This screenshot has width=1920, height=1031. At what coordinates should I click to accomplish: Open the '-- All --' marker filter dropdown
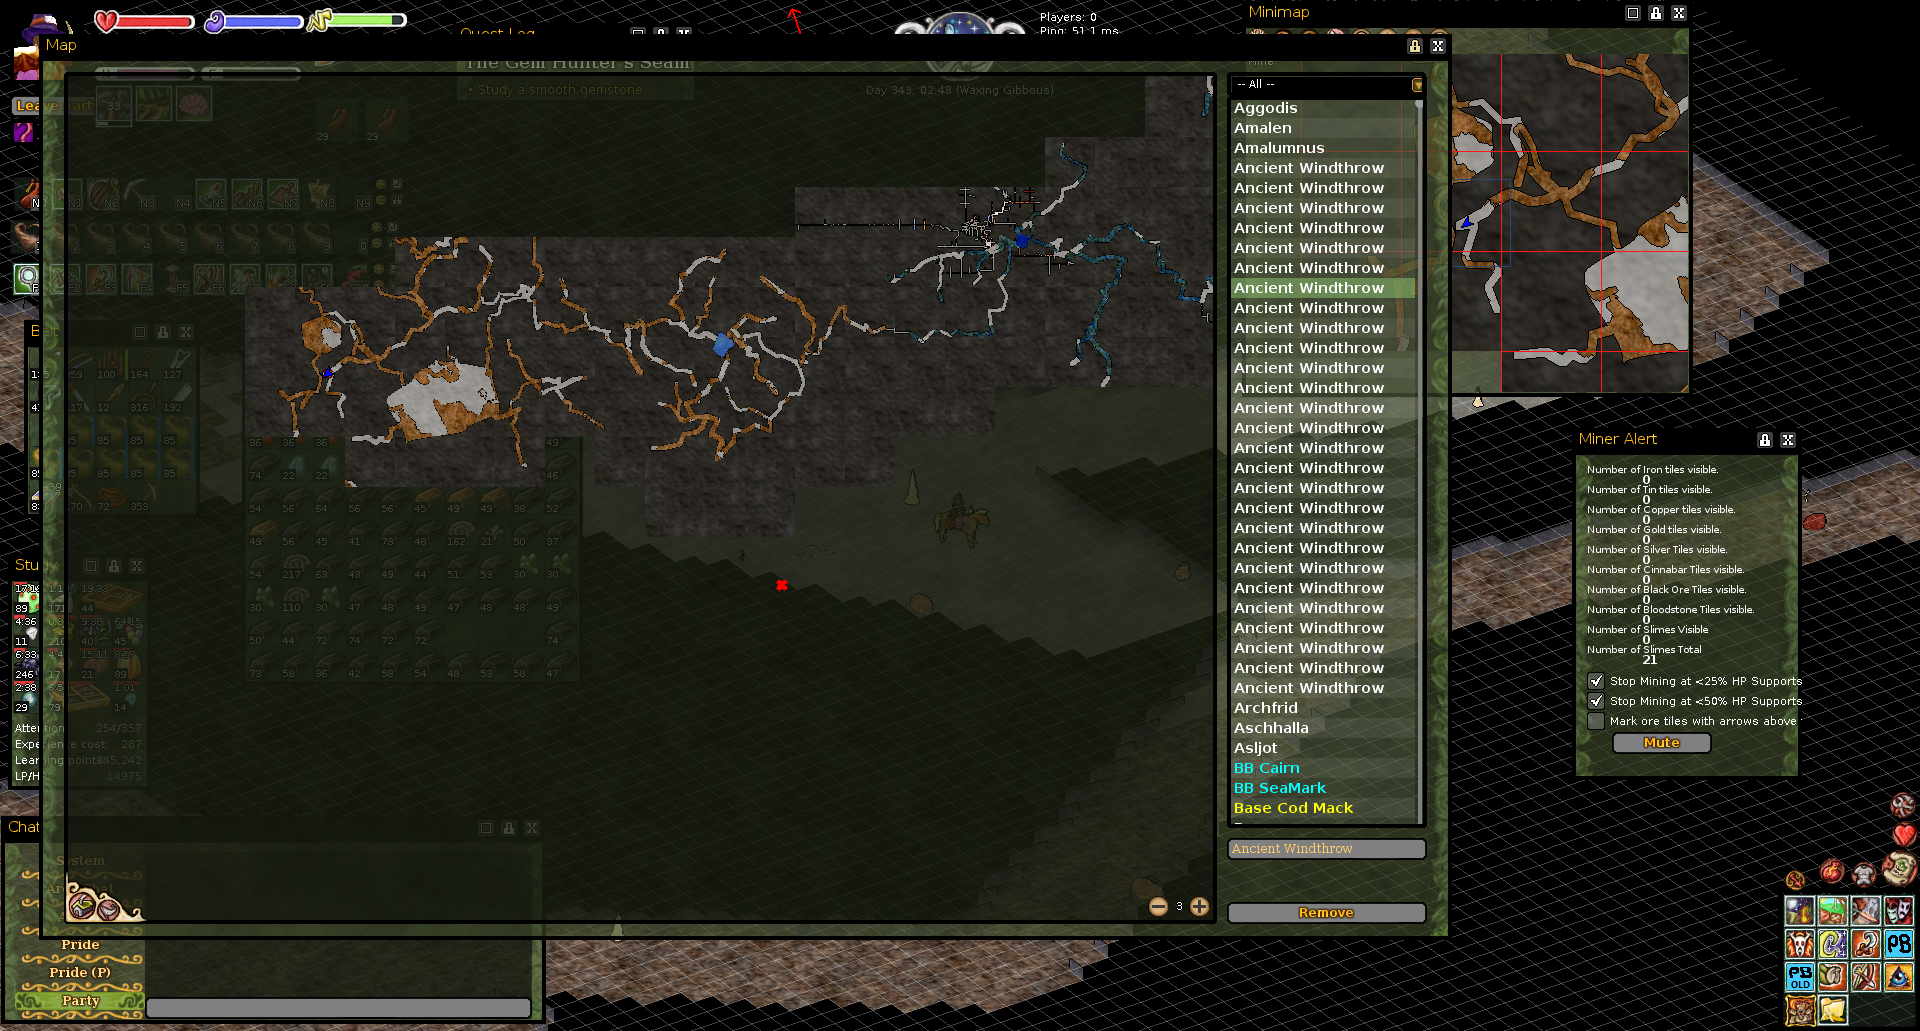tap(1326, 85)
